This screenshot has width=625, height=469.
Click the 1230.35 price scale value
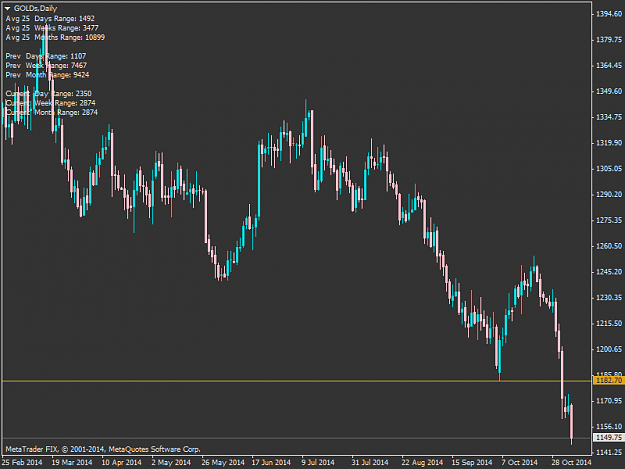pyautogui.click(x=609, y=298)
